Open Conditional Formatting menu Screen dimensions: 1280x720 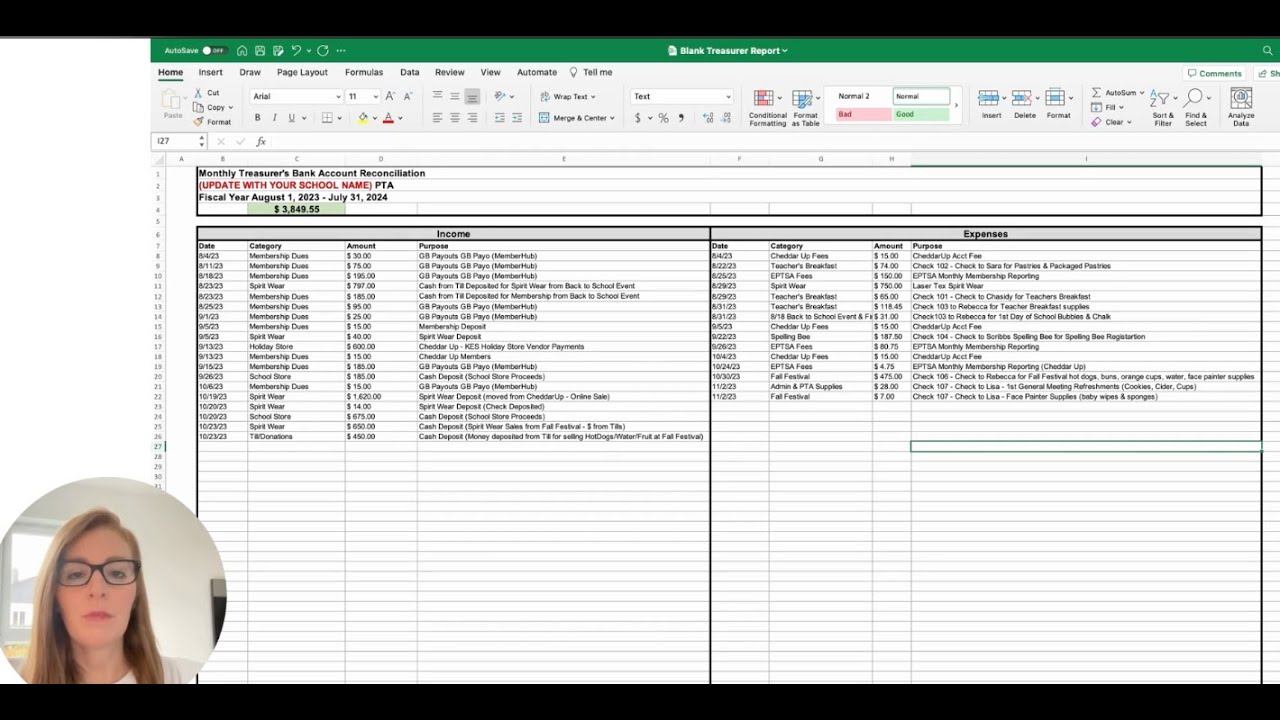click(x=767, y=107)
